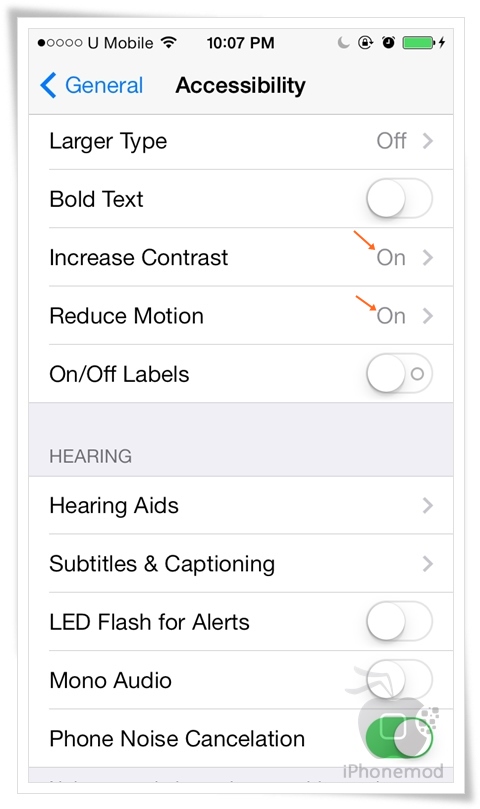Open Larger Type chevron
The height and width of the screenshot is (809, 480).
[427, 141]
